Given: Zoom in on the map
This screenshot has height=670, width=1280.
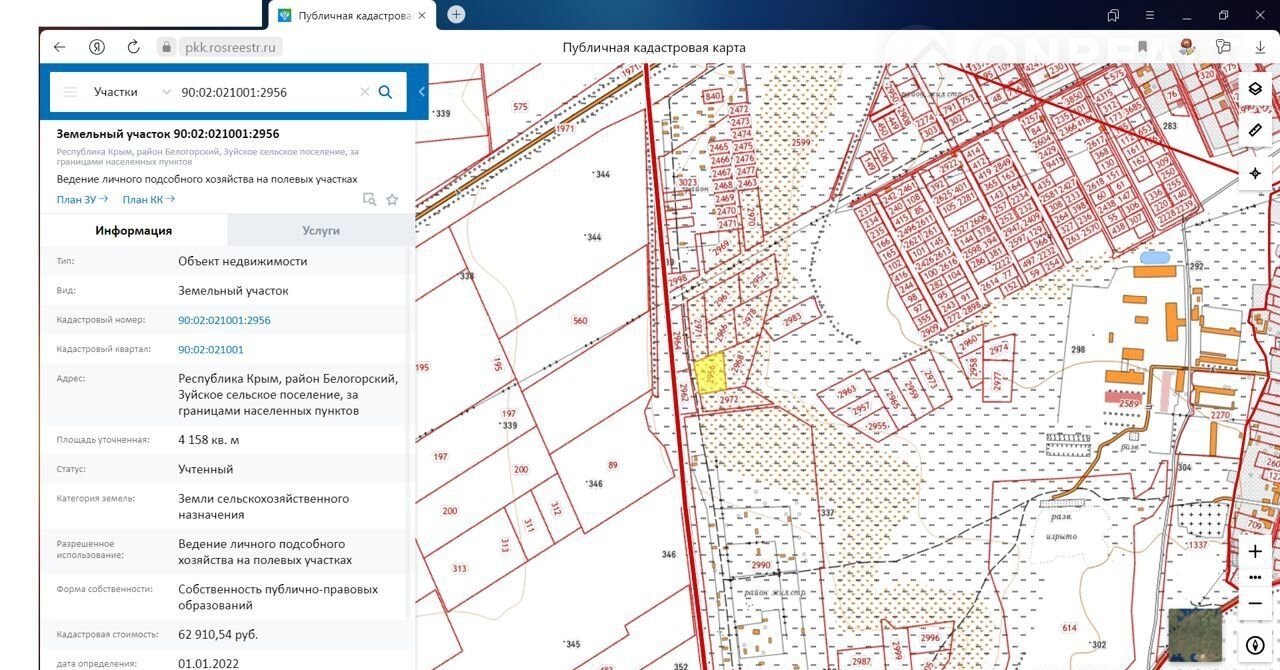Looking at the screenshot, I should (1255, 552).
